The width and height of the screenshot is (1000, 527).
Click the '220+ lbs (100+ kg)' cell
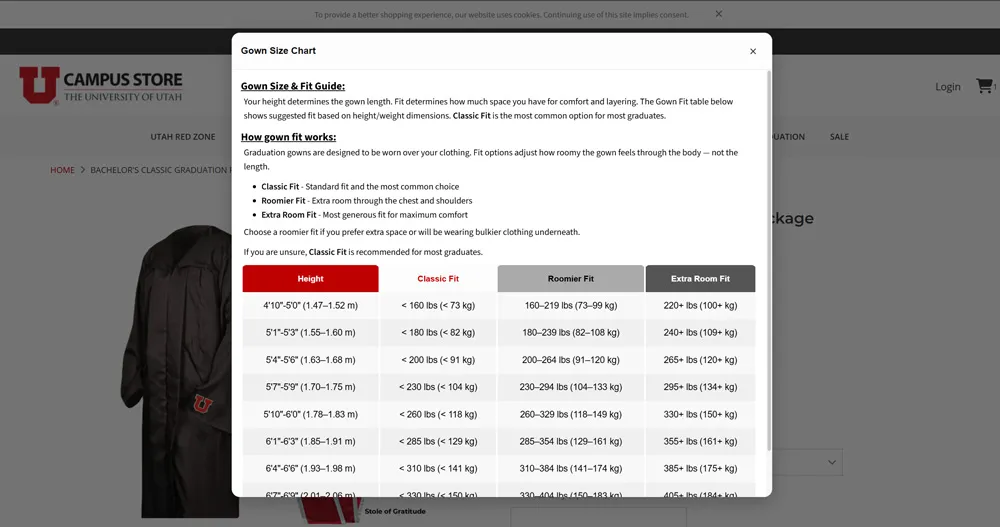pos(700,306)
